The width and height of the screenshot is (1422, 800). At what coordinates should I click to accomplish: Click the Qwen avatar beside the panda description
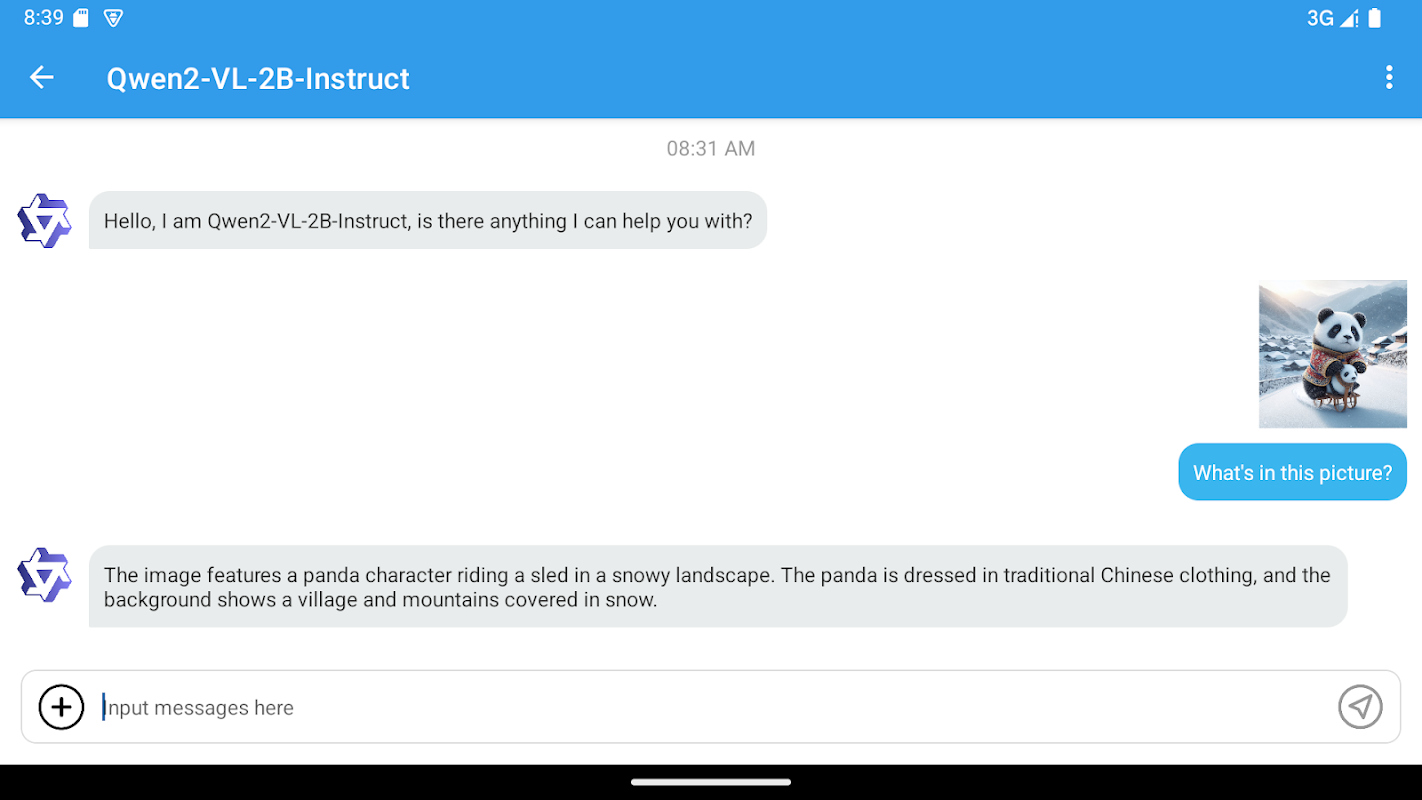(x=45, y=574)
